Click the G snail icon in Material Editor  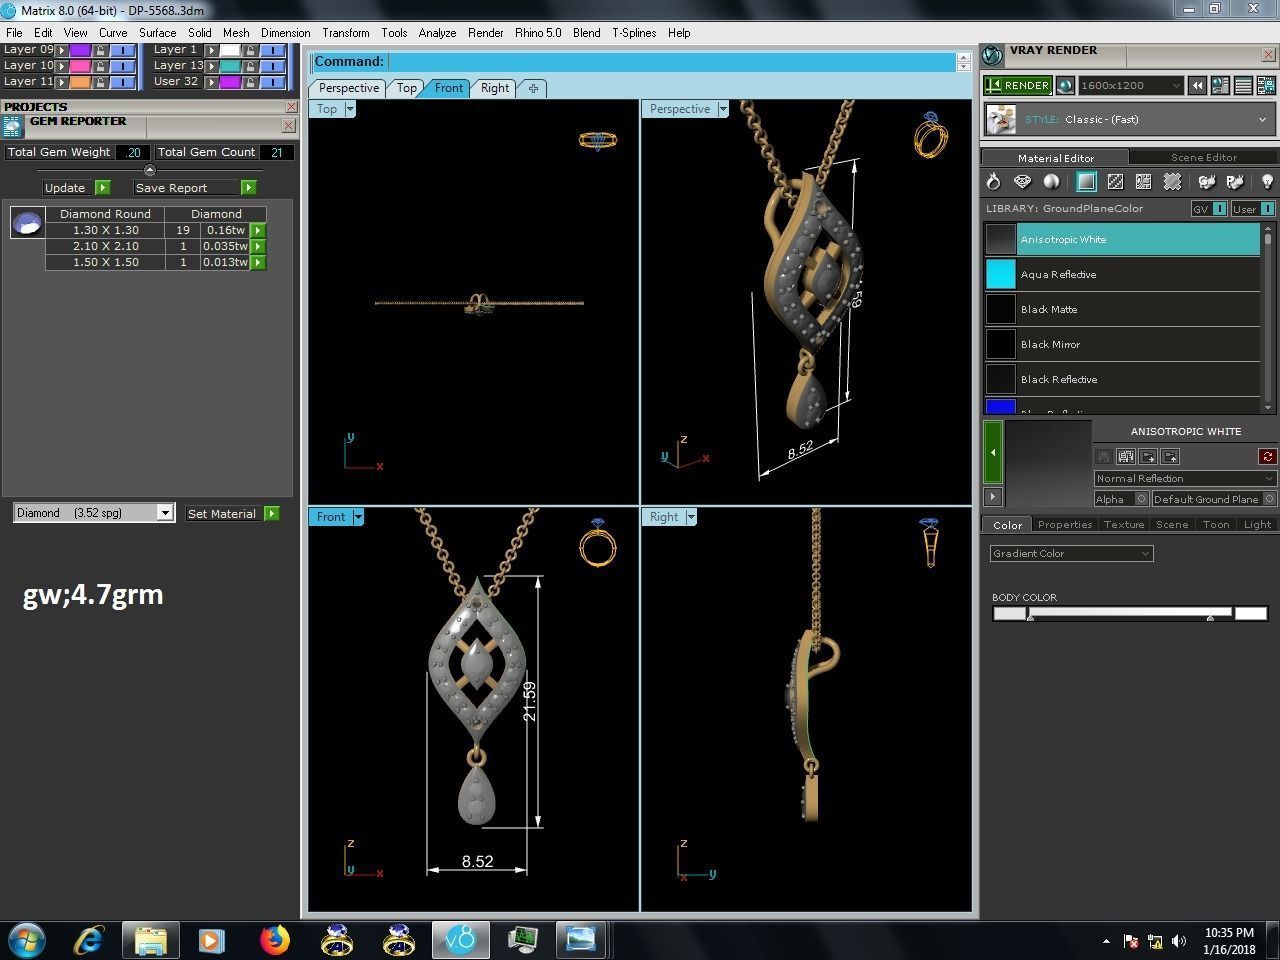click(x=1207, y=182)
